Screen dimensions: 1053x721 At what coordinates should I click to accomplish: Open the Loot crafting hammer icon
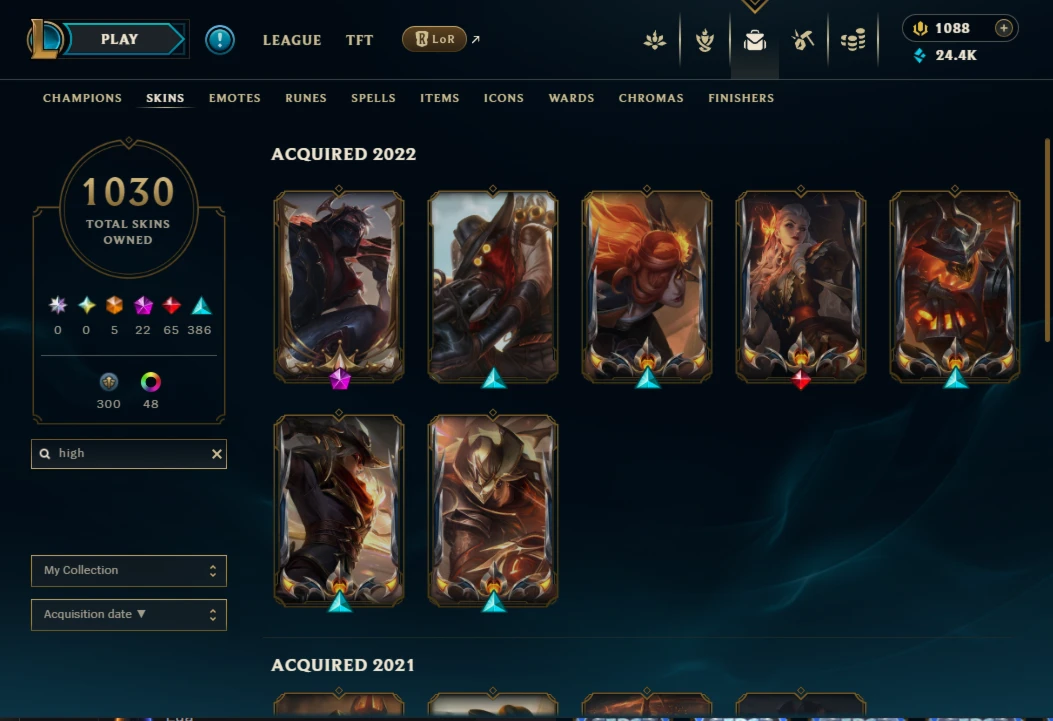click(803, 40)
